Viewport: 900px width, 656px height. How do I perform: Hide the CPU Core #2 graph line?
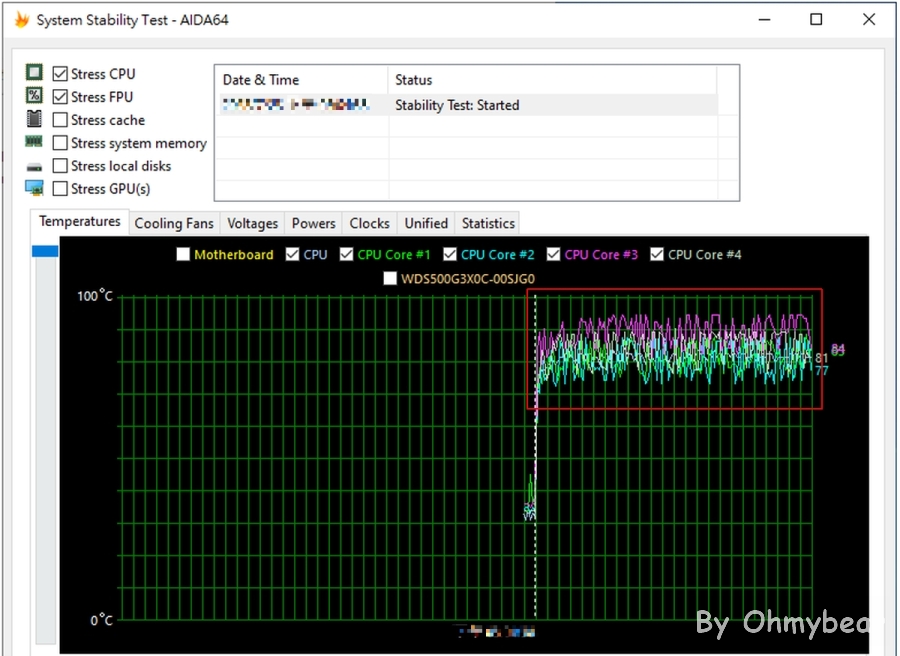click(x=450, y=254)
